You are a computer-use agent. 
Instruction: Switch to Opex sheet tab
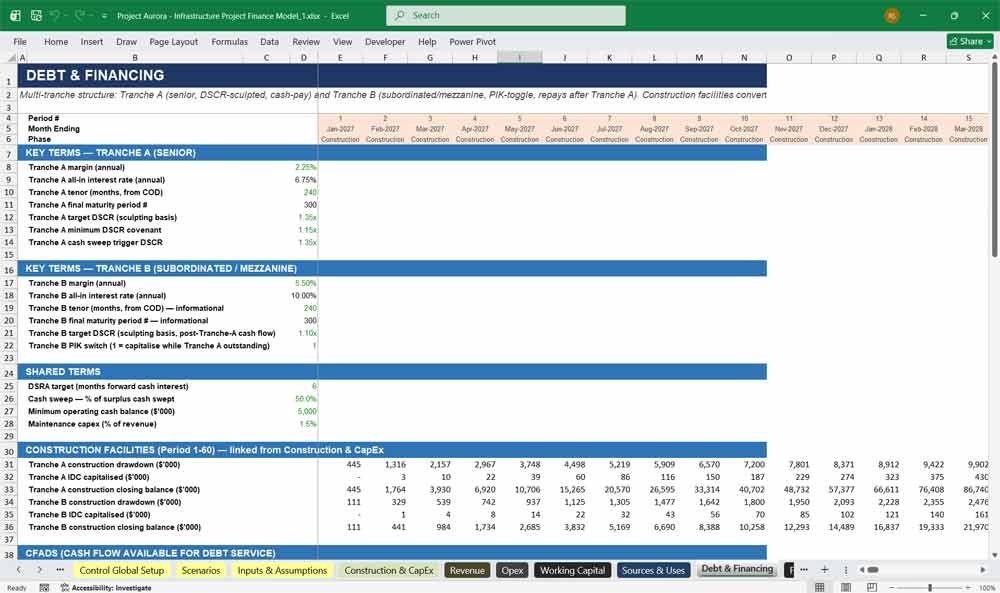tap(512, 570)
